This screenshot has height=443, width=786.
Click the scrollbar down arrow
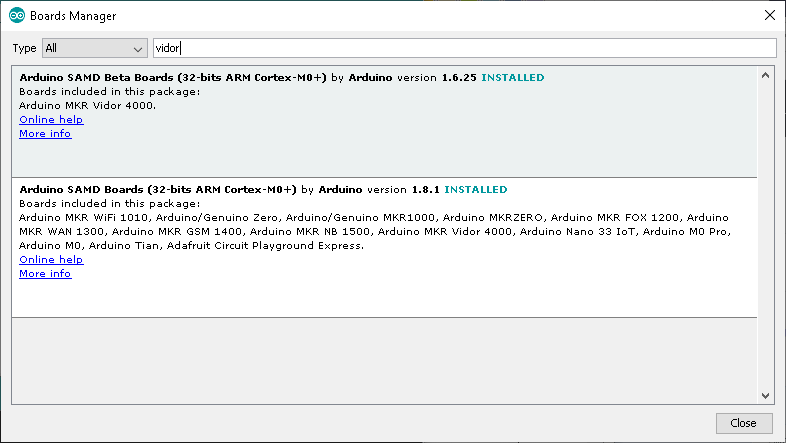[x=765, y=396]
